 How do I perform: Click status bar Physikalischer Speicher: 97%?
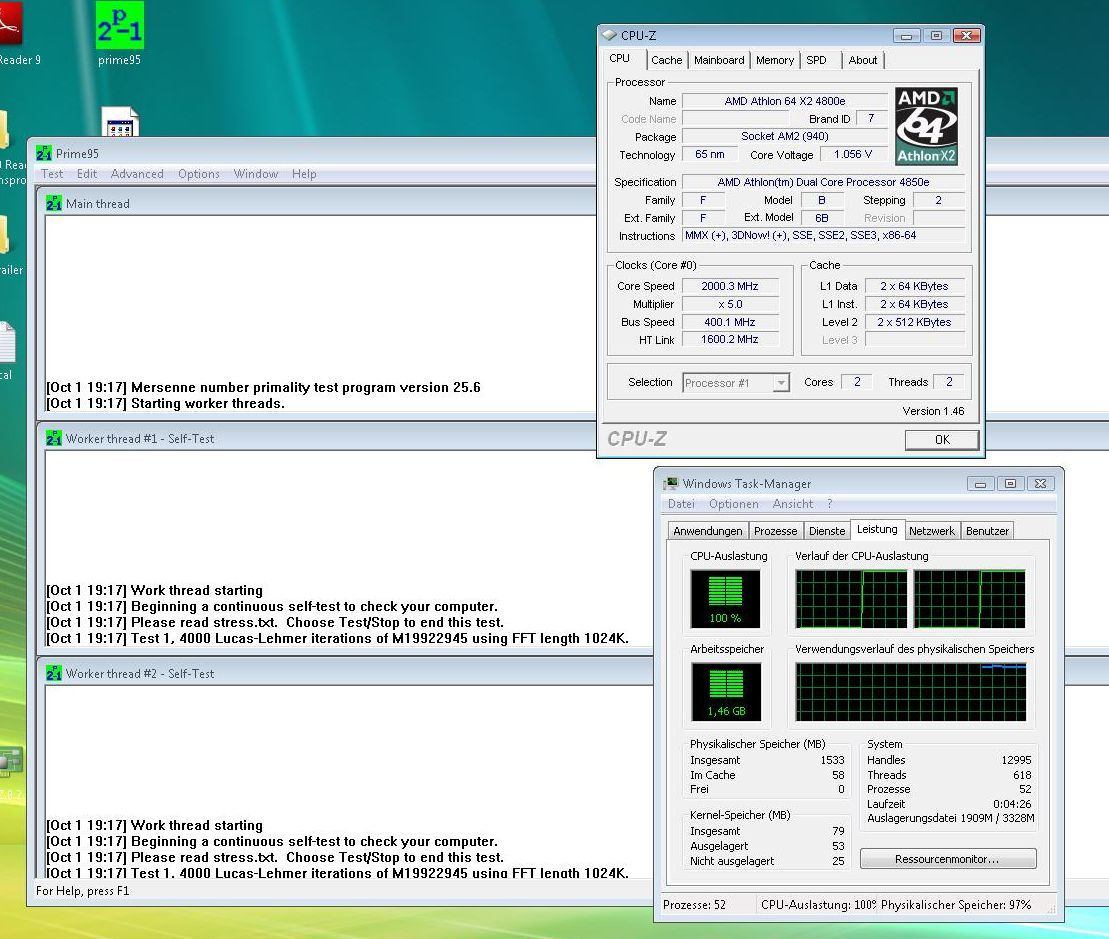click(x=956, y=905)
